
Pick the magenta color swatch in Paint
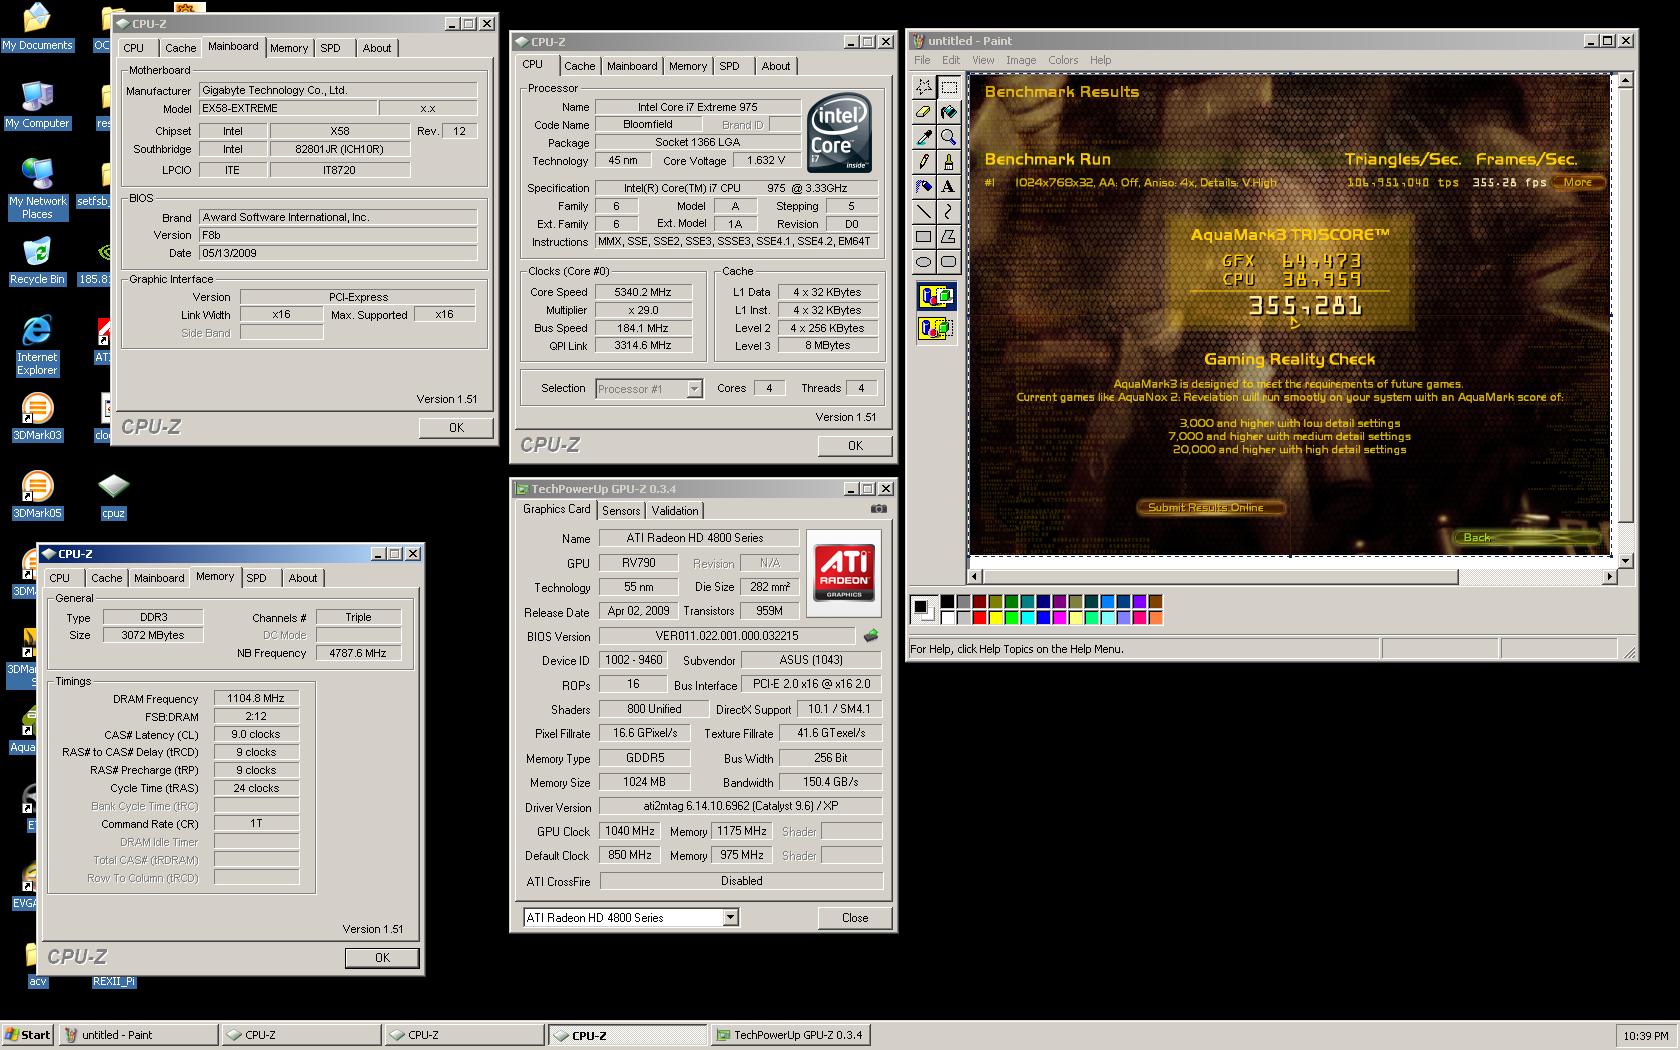coord(1059,617)
